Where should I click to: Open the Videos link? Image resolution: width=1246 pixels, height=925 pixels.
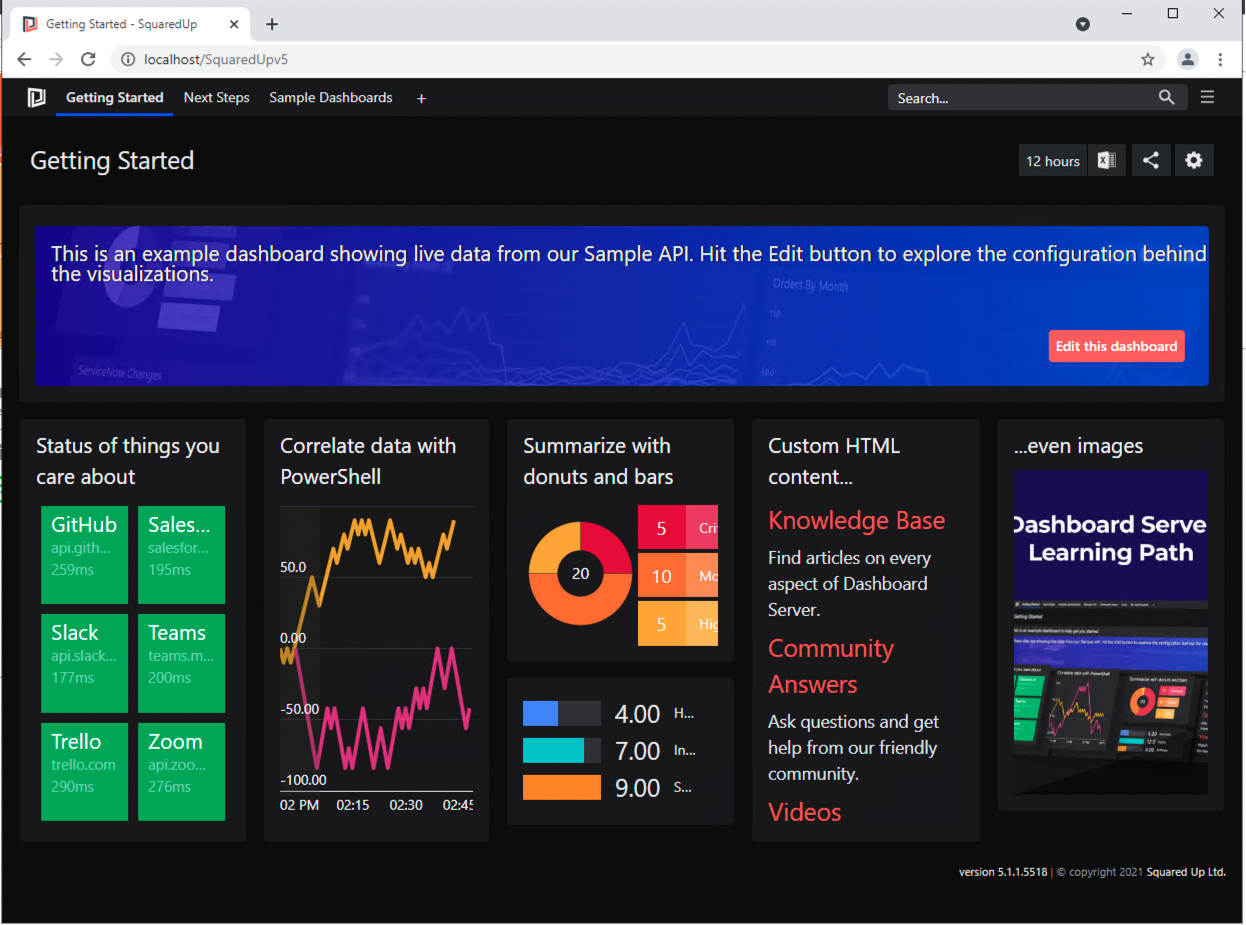tap(805, 812)
